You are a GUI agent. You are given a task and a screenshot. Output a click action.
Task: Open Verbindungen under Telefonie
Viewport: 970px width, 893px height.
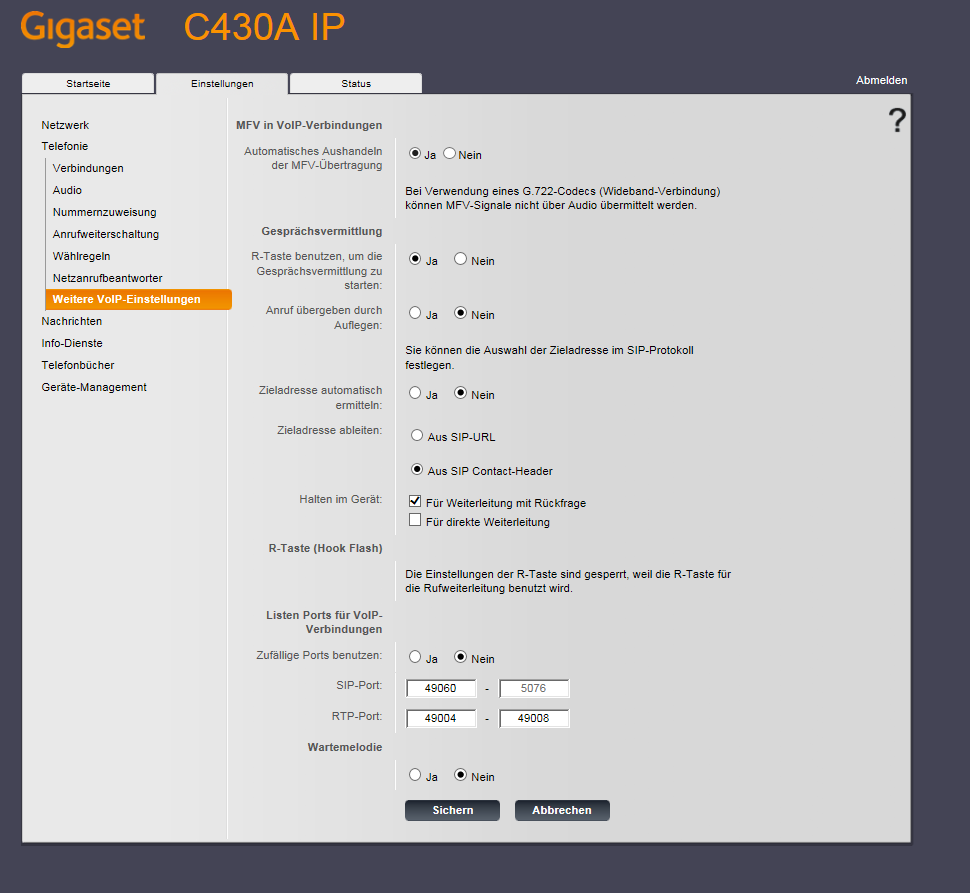[88, 168]
